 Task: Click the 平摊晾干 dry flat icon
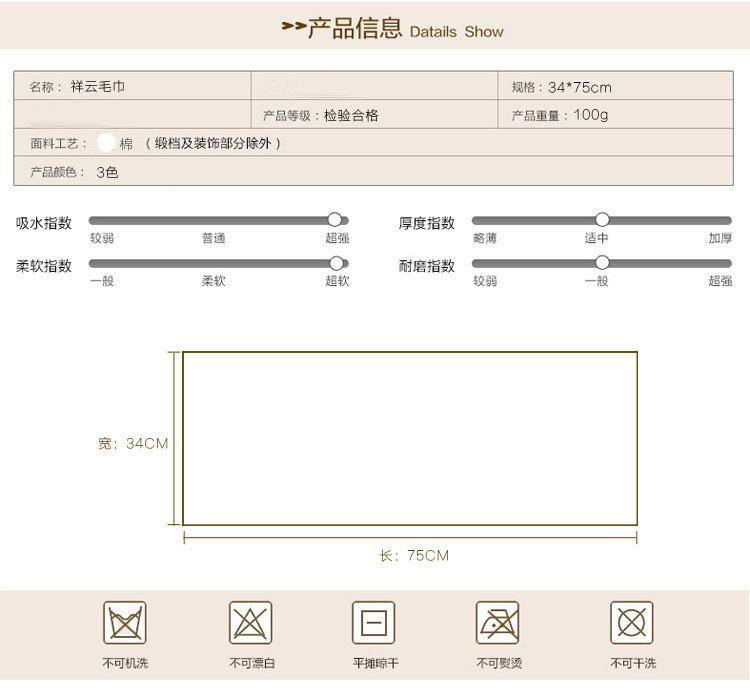click(374, 622)
